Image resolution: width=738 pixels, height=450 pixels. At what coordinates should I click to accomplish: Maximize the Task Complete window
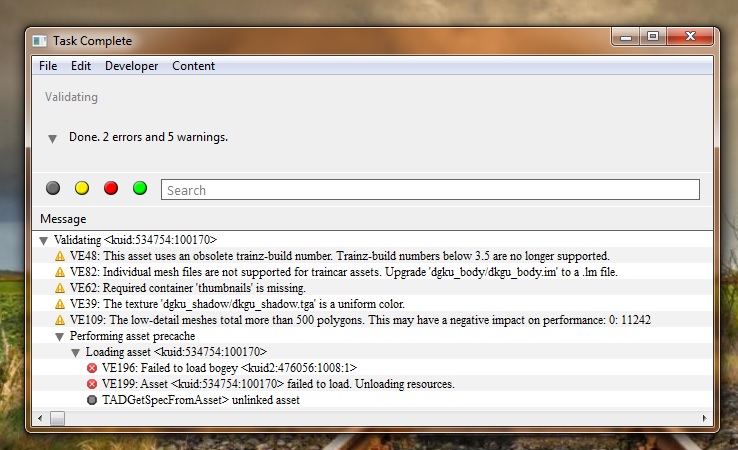point(653,37)
